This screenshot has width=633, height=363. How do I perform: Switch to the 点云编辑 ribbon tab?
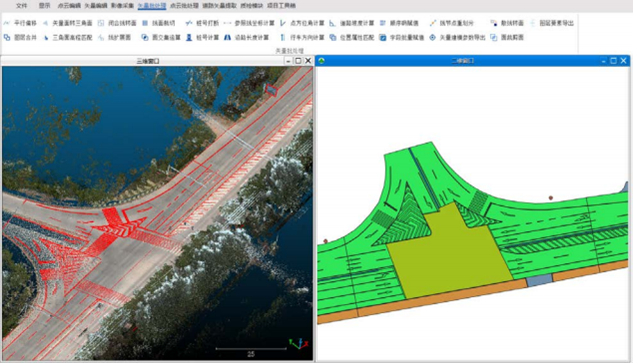coord(69,6)
